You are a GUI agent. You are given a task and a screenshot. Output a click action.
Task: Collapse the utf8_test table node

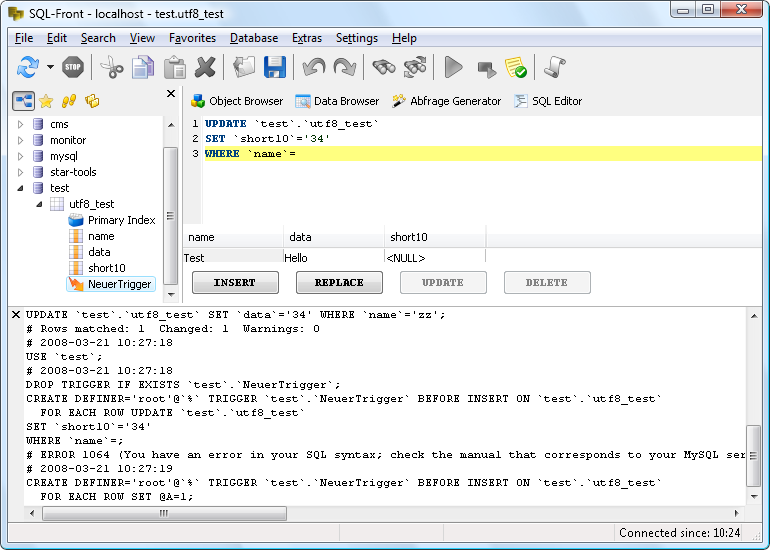click(x=39, y=204)
